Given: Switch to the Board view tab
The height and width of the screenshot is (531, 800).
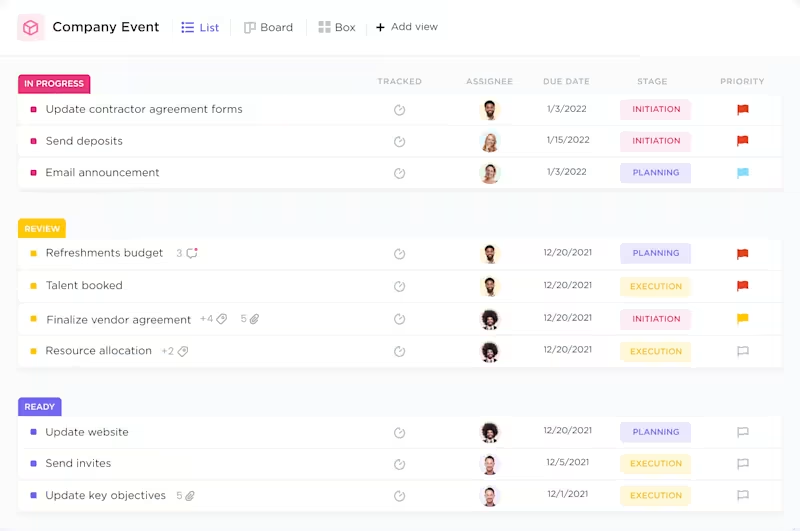Looking at the screenshot, I should pos(268,28).
